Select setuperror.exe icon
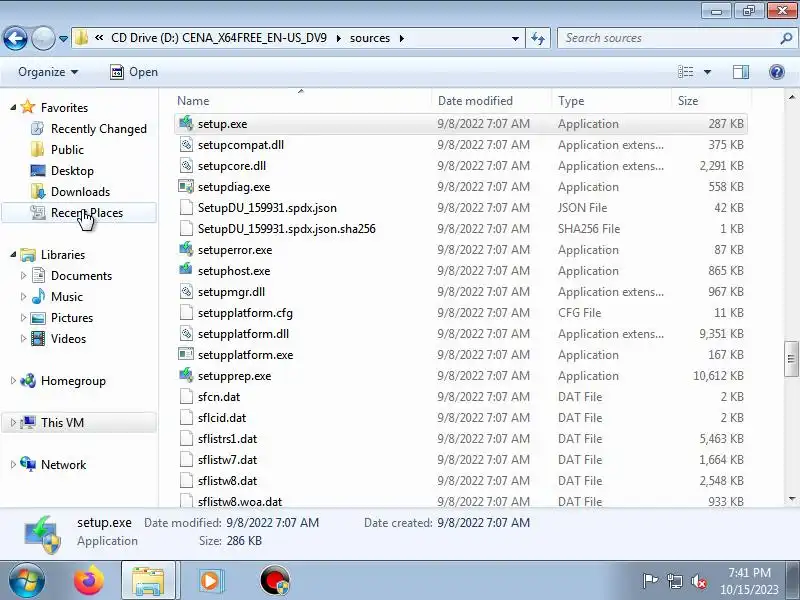This screenshot has height=600, width=800. pyautogui.click(x=186, y=249)
